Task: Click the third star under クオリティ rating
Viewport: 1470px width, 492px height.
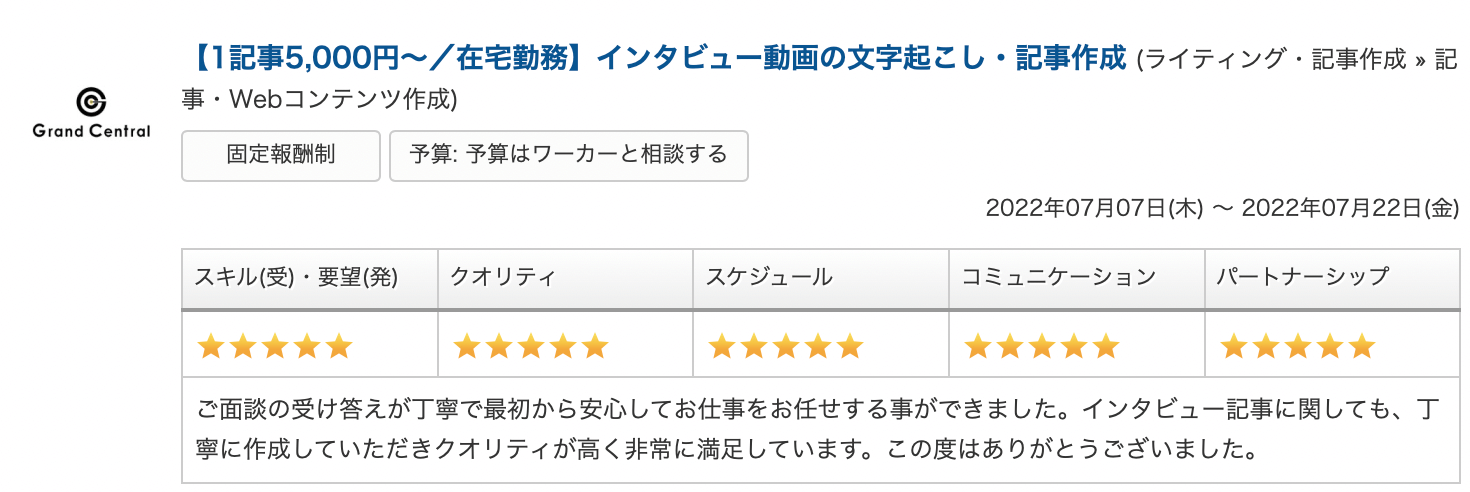Action: (531, 346)
